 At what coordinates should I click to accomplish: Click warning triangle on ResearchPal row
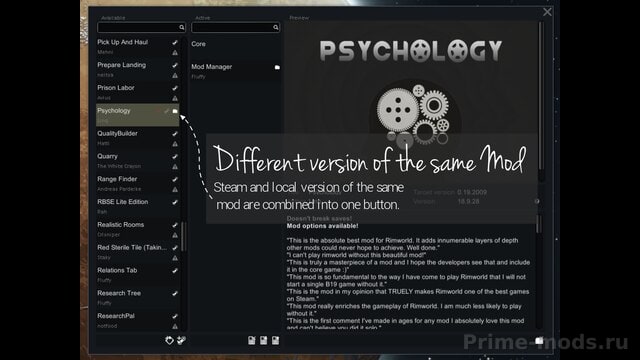[175, 327]
